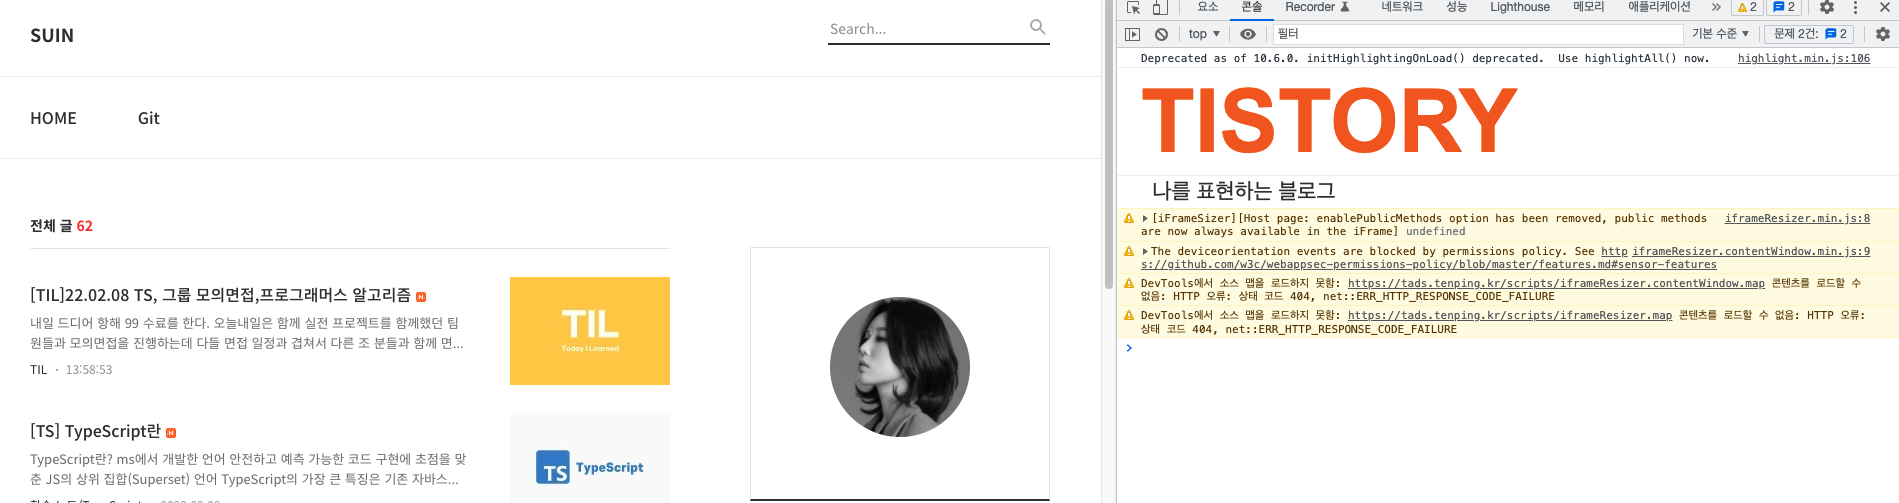Image resolution: width=1899 pixels, height=503 pixels.
Task: Open the github webappsec-permissions-policy link
Action: [x=1429, y=264]
